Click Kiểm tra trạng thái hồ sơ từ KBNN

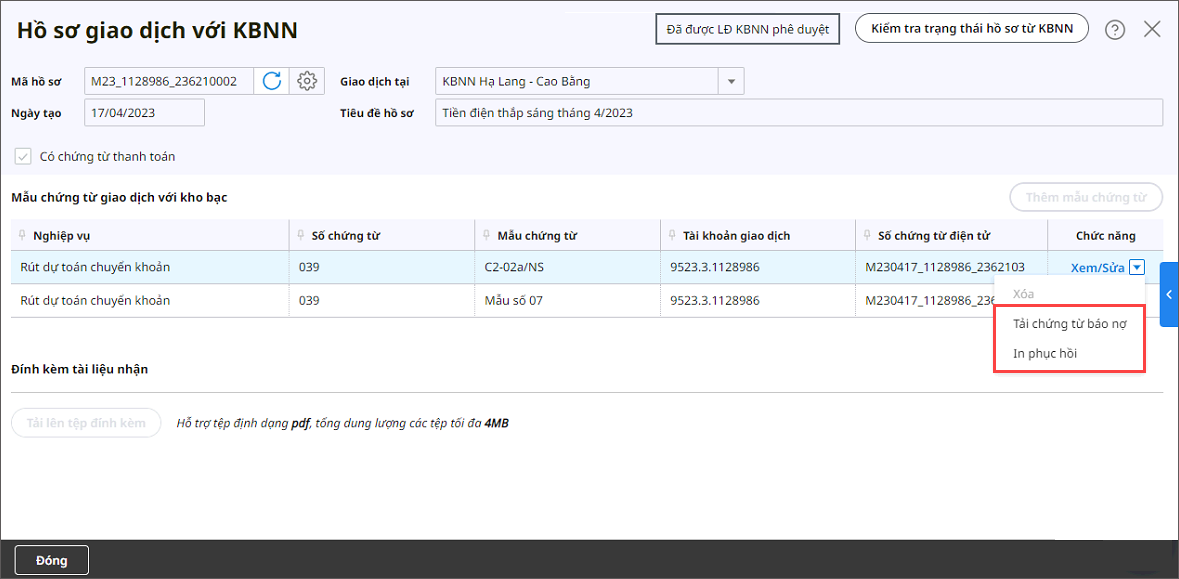pos(971,29)
